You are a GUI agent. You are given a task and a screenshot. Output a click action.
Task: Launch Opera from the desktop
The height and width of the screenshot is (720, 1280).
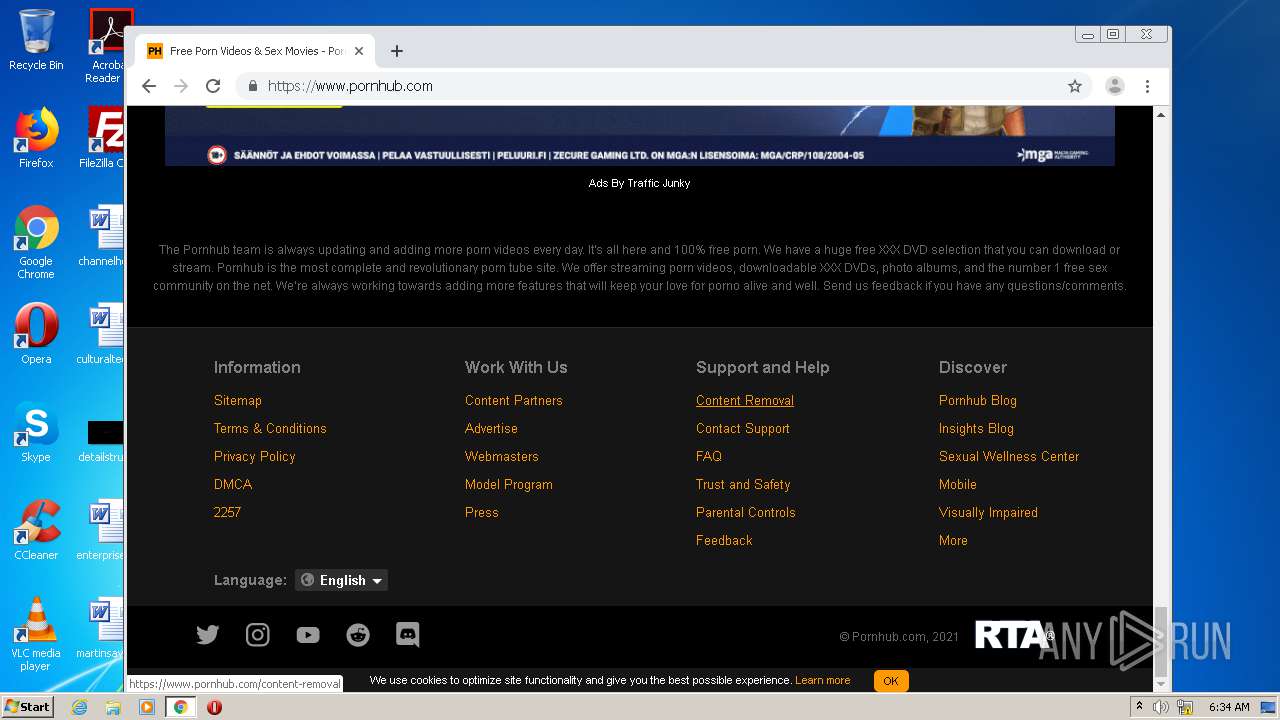coord(36,334)
